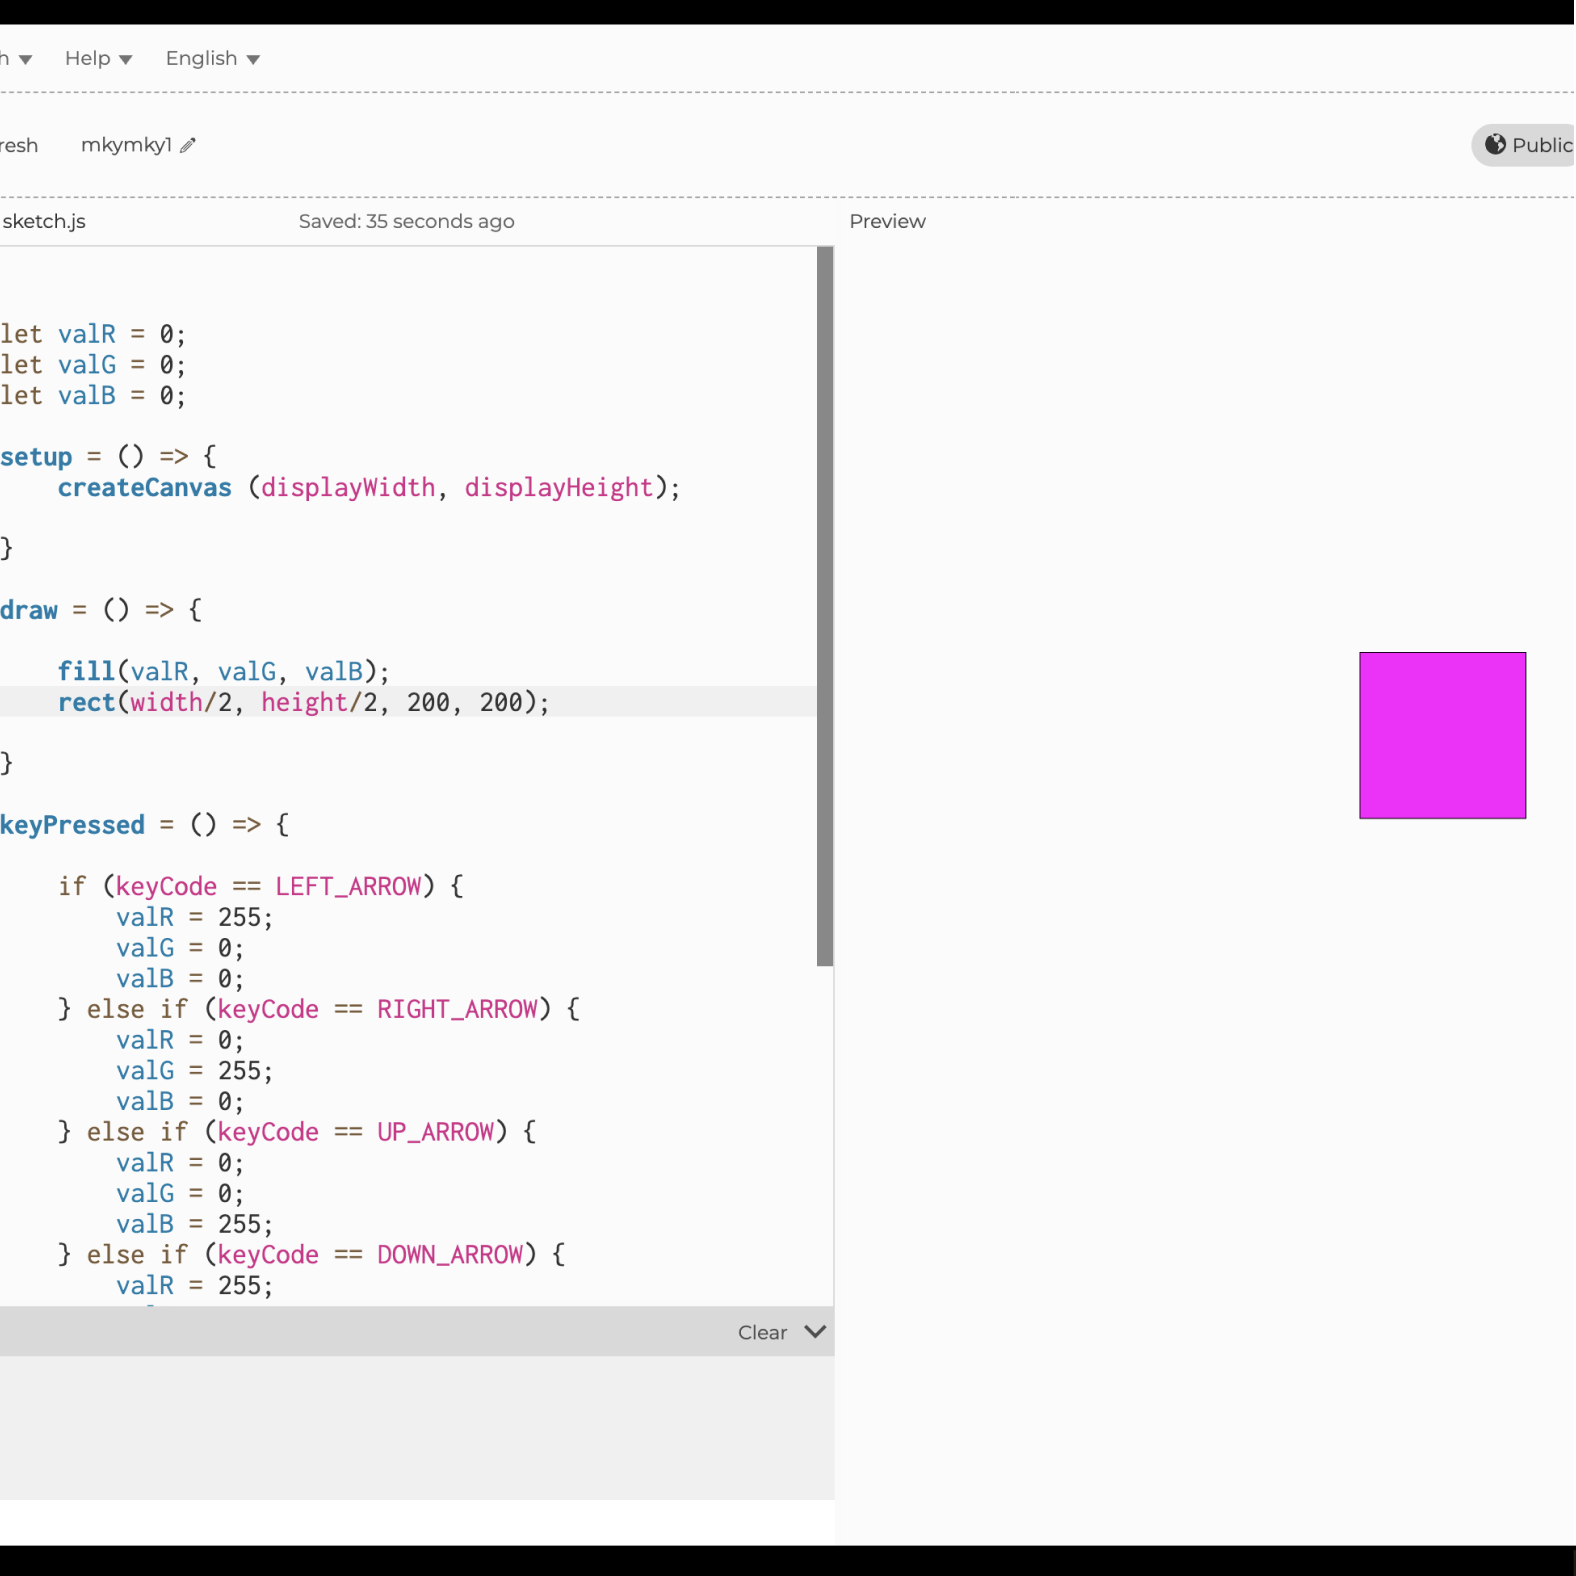This screenshot has width=1576, height=1576.
Task: Click the LEFT_ARROW condition line
Action: click(x=260, y=886)
